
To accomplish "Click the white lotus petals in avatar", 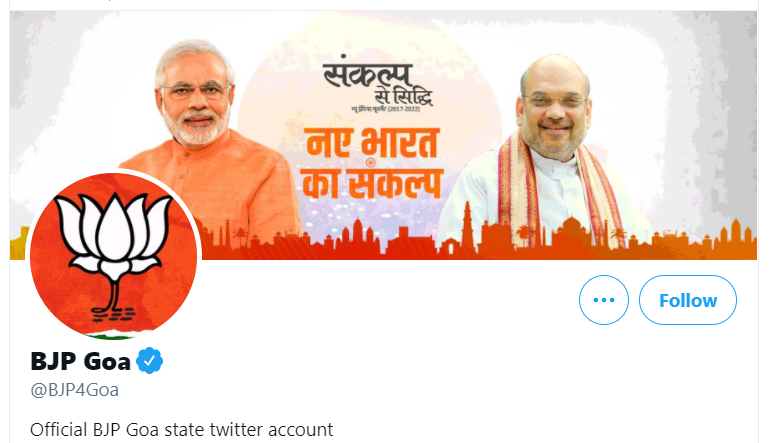I will coord(114,235).
